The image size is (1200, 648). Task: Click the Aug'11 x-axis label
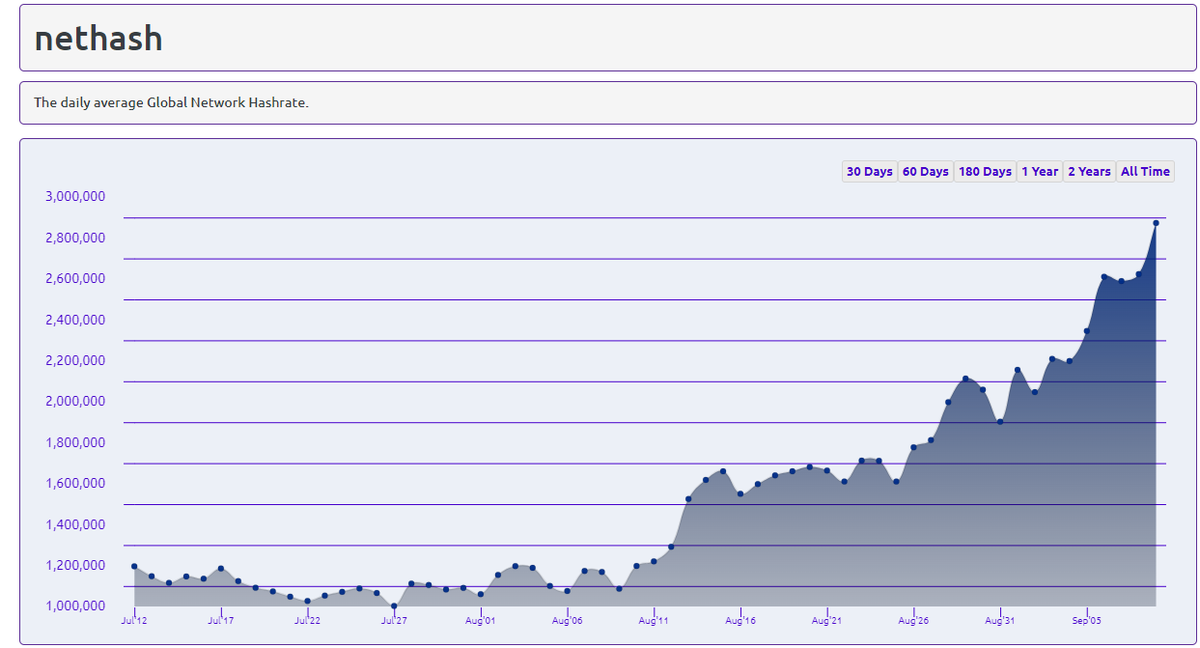click(654, 621)
